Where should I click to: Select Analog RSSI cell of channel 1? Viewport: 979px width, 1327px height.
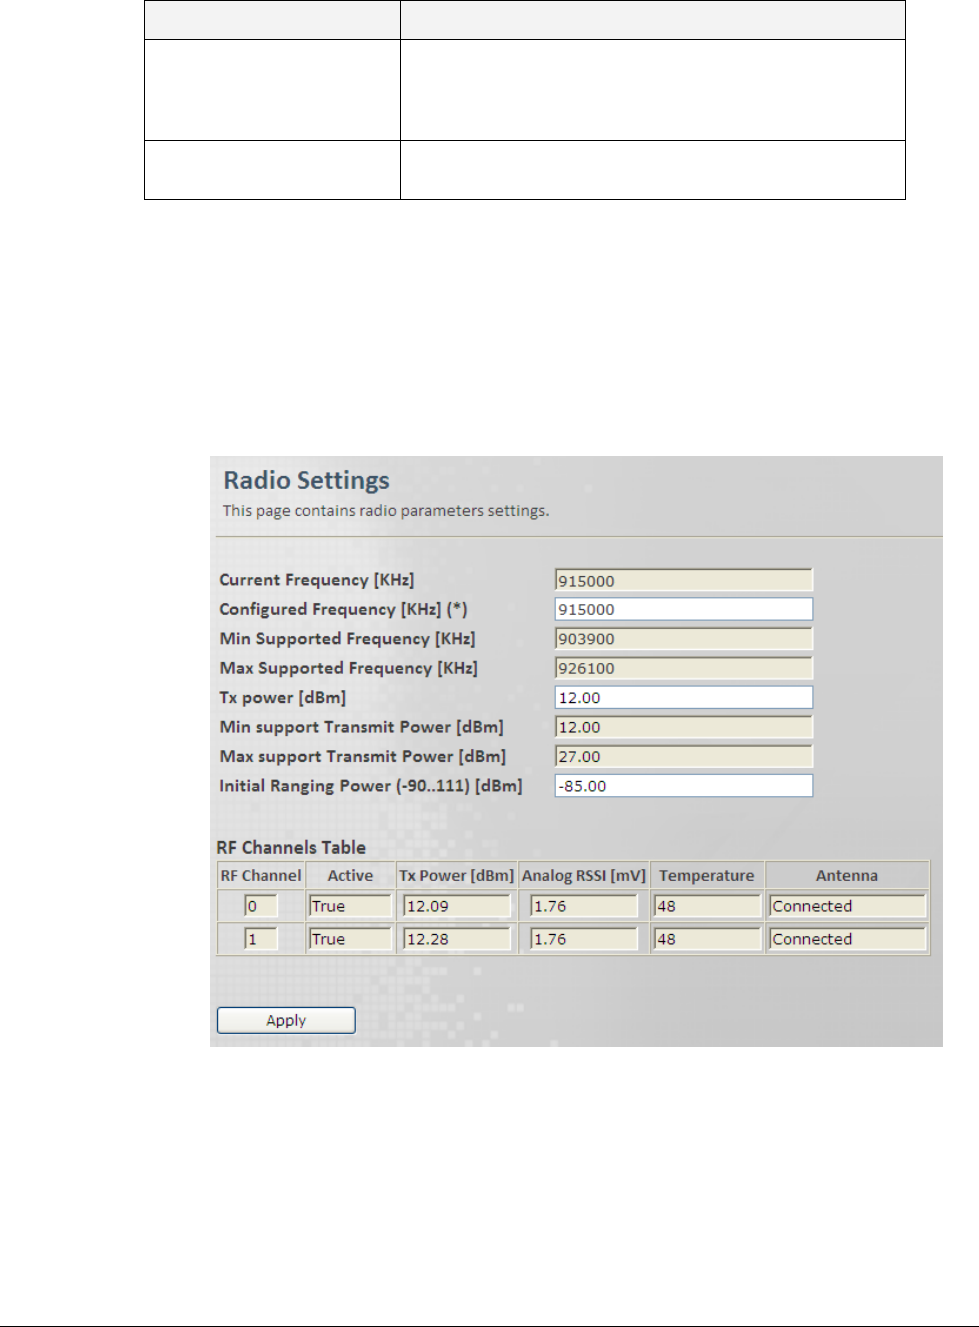tap(584, 939)
